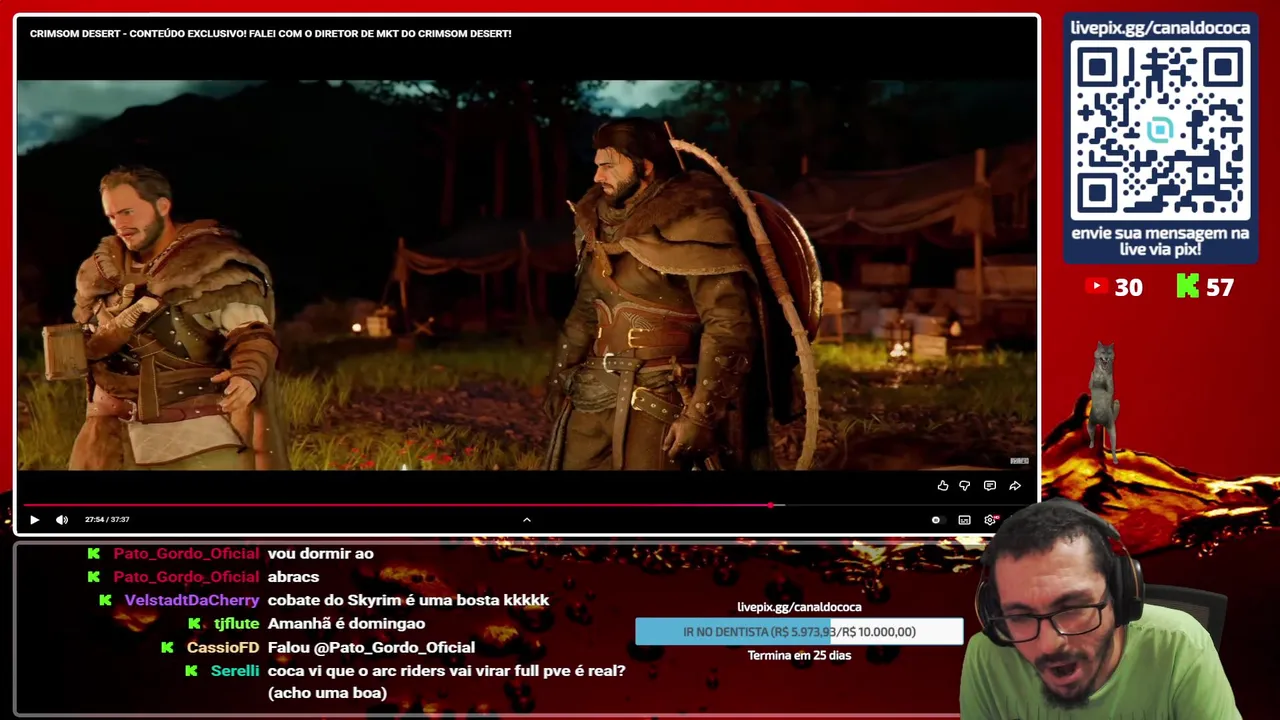The image size is (1280, 720).
Task: Click the livepix QR code
Action: 1160,131
